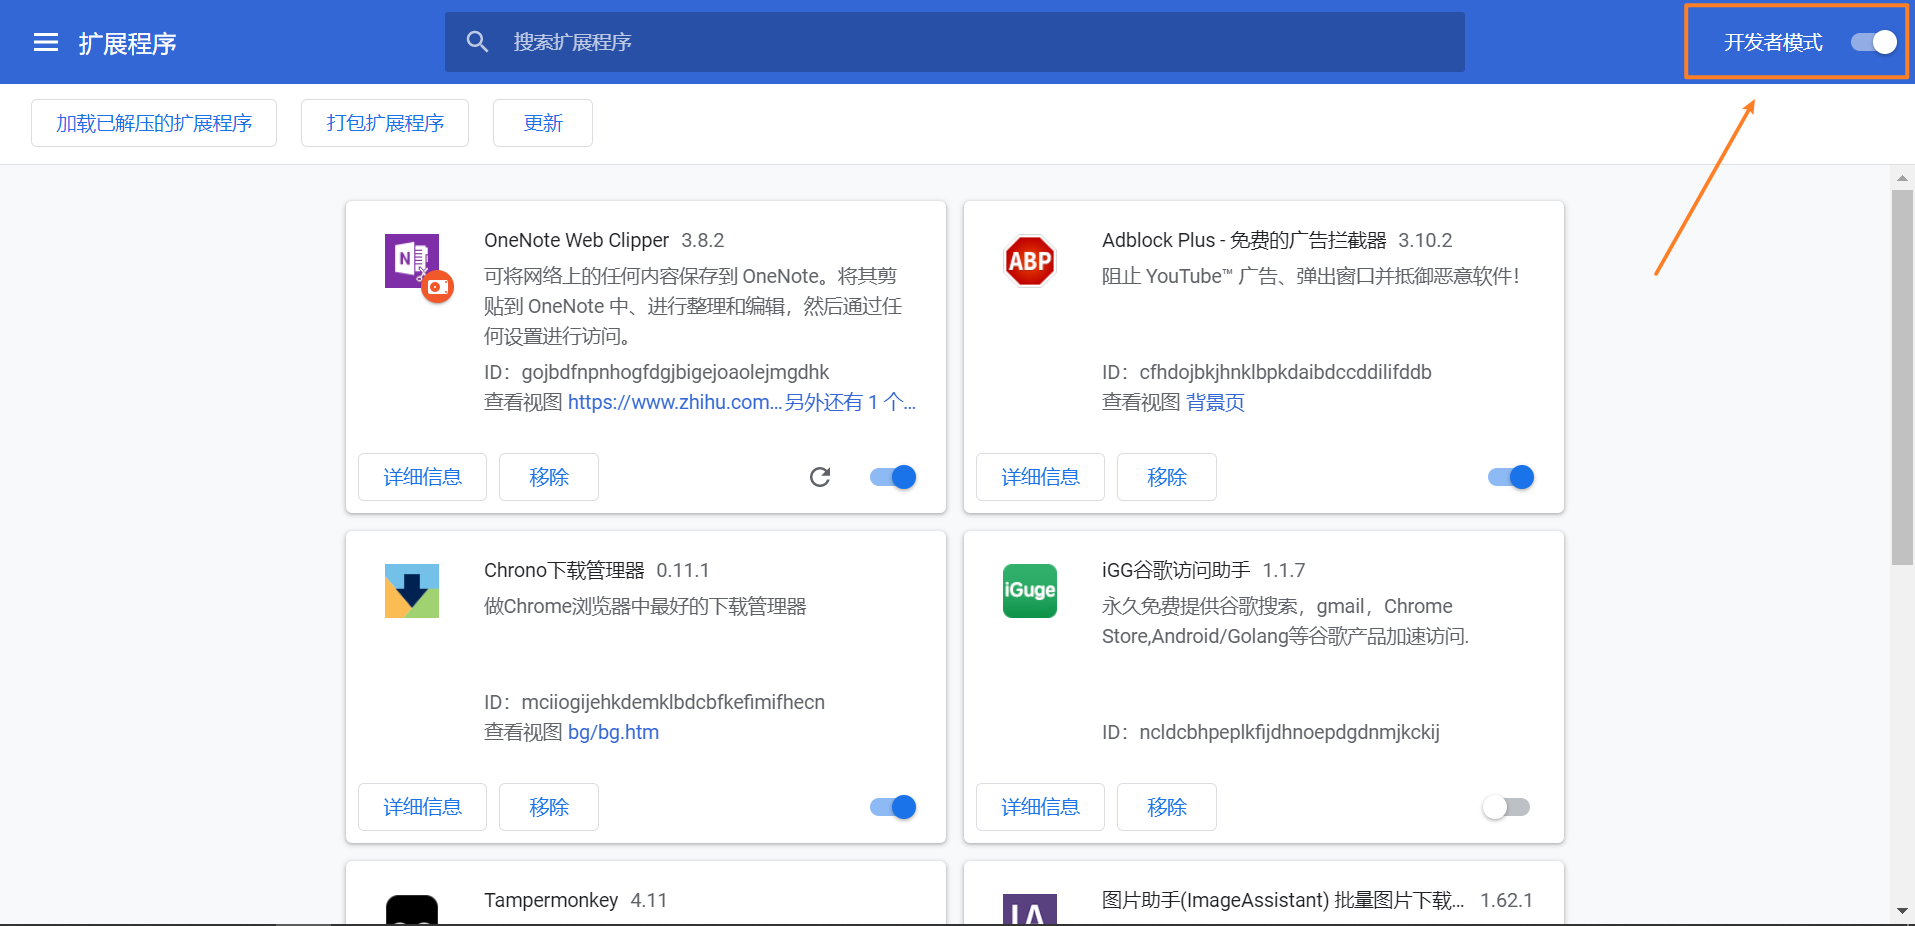Click the OneNote Web Clipper icon
The width and height of the screenshot is (1915, 926).
click(x=418, y=267)
